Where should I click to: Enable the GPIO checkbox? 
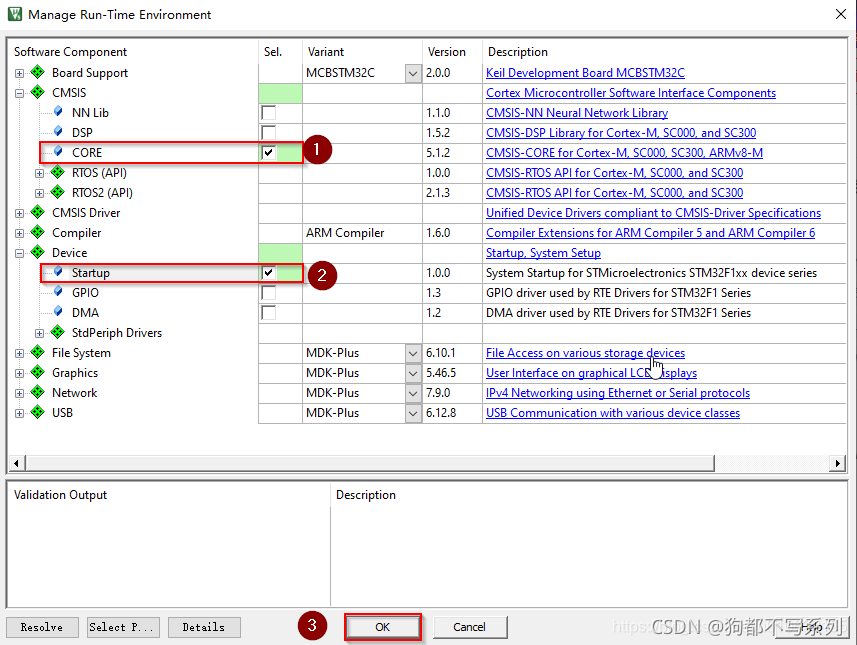pos(268,292)
